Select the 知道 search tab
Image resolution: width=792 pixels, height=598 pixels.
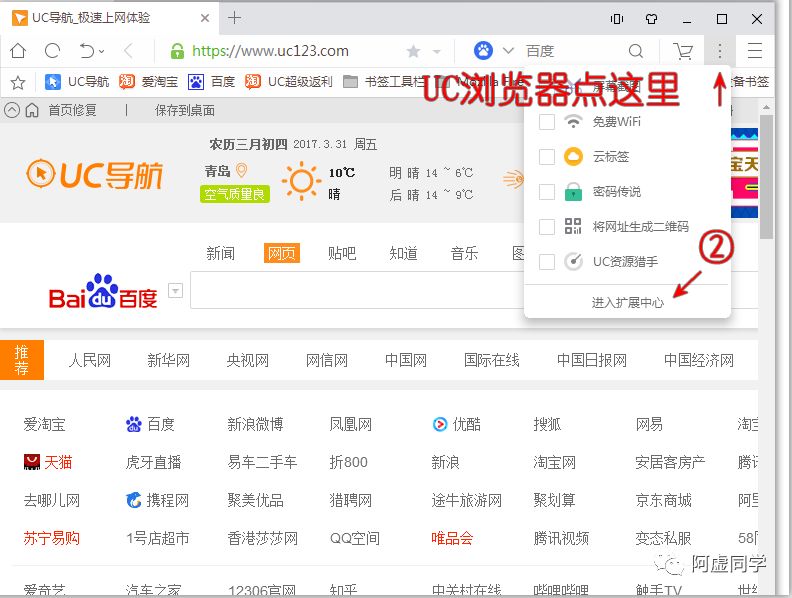pos(403,253)
